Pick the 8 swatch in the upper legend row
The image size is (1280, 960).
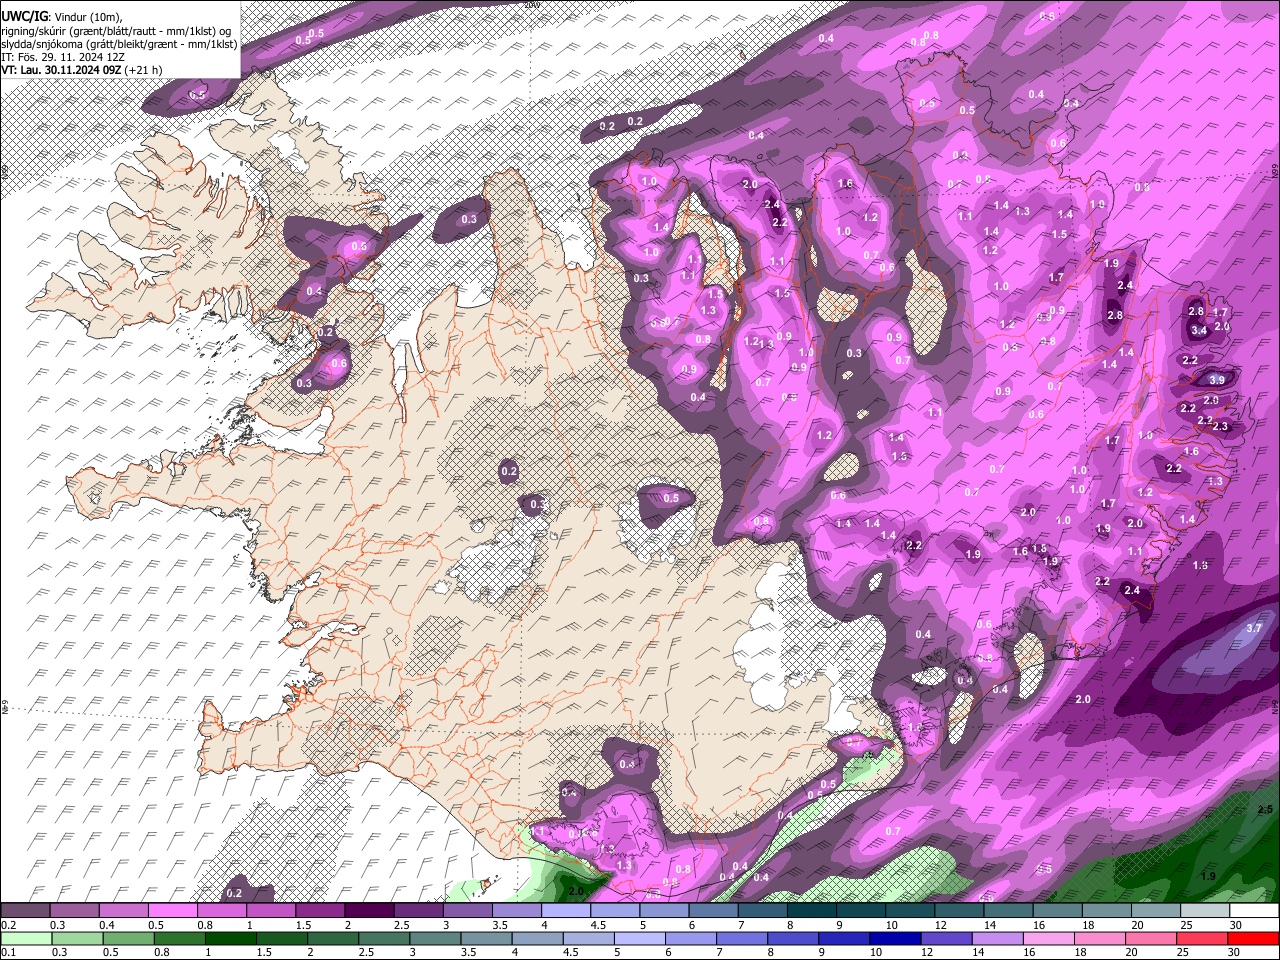[812, 910]
